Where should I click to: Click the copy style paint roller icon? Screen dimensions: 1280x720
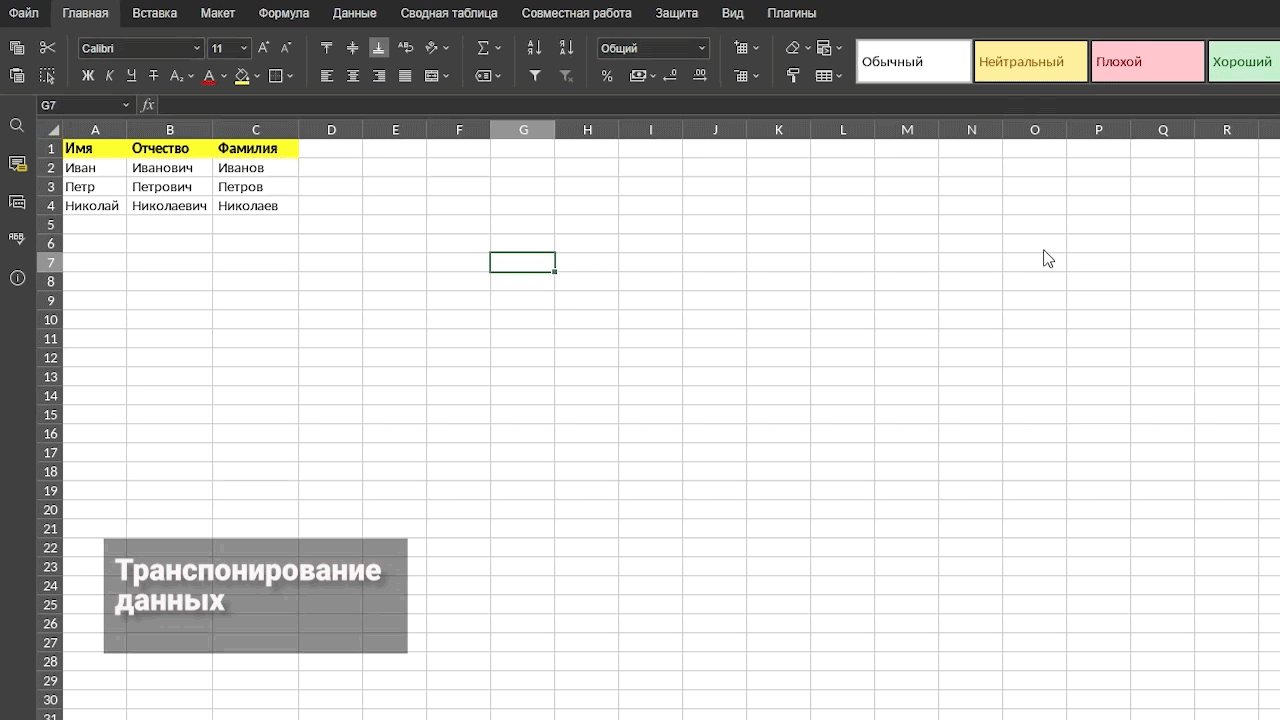pyautogui.click(x=793, y=76)
